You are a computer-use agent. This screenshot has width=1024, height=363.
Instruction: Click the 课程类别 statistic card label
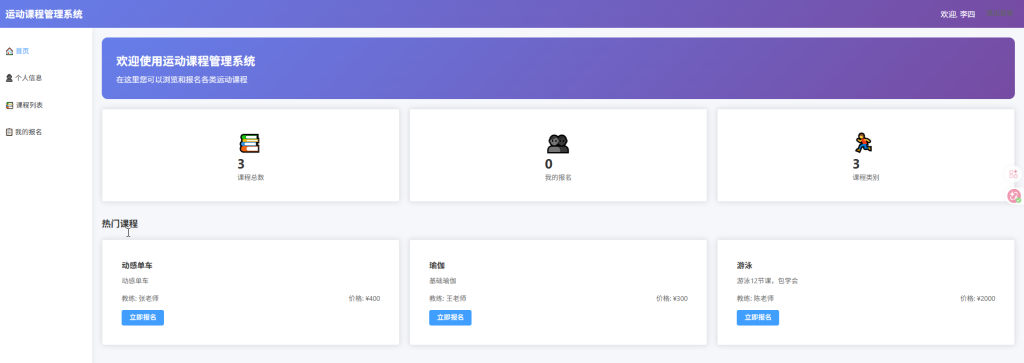point(865,178)
